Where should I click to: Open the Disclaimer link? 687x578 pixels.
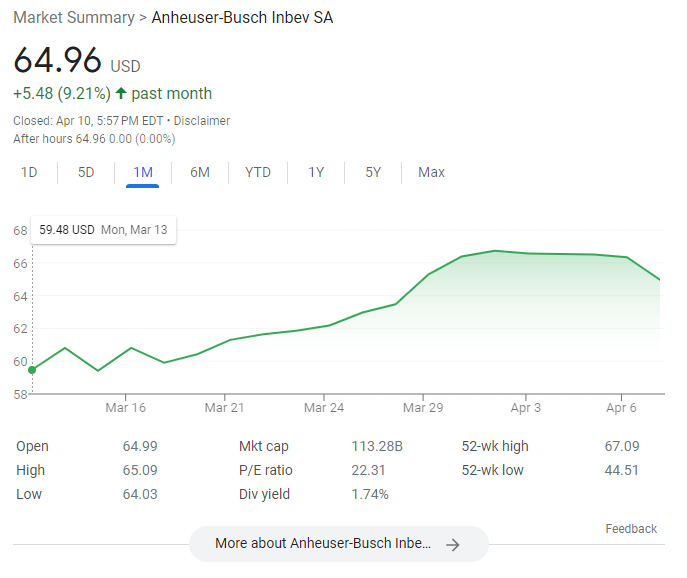(x=202, y=121)
